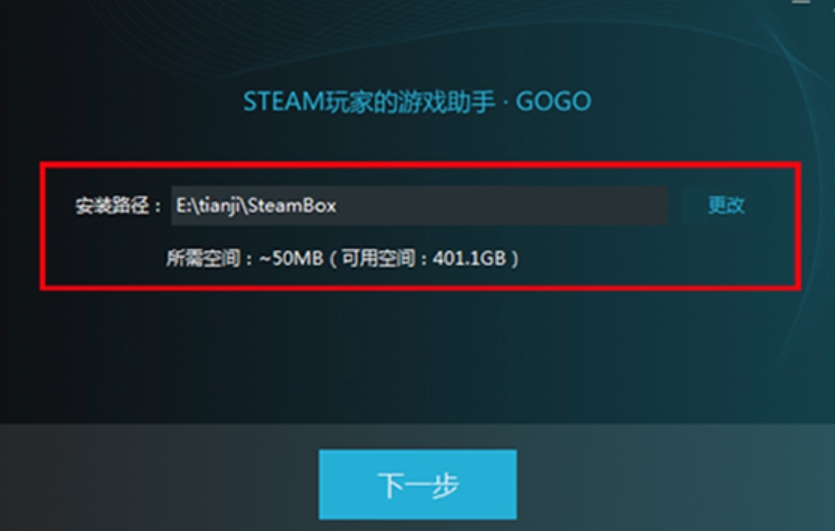Click the STEAM word in the title

pos(284,101)
